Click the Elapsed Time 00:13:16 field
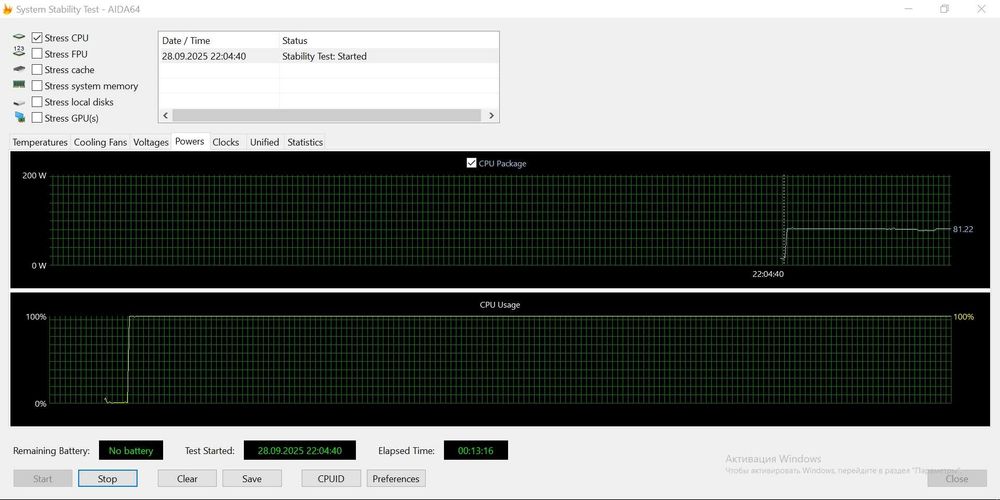Image resolution: width=1000 pixels, height=500 pixels. pos(476,450)
